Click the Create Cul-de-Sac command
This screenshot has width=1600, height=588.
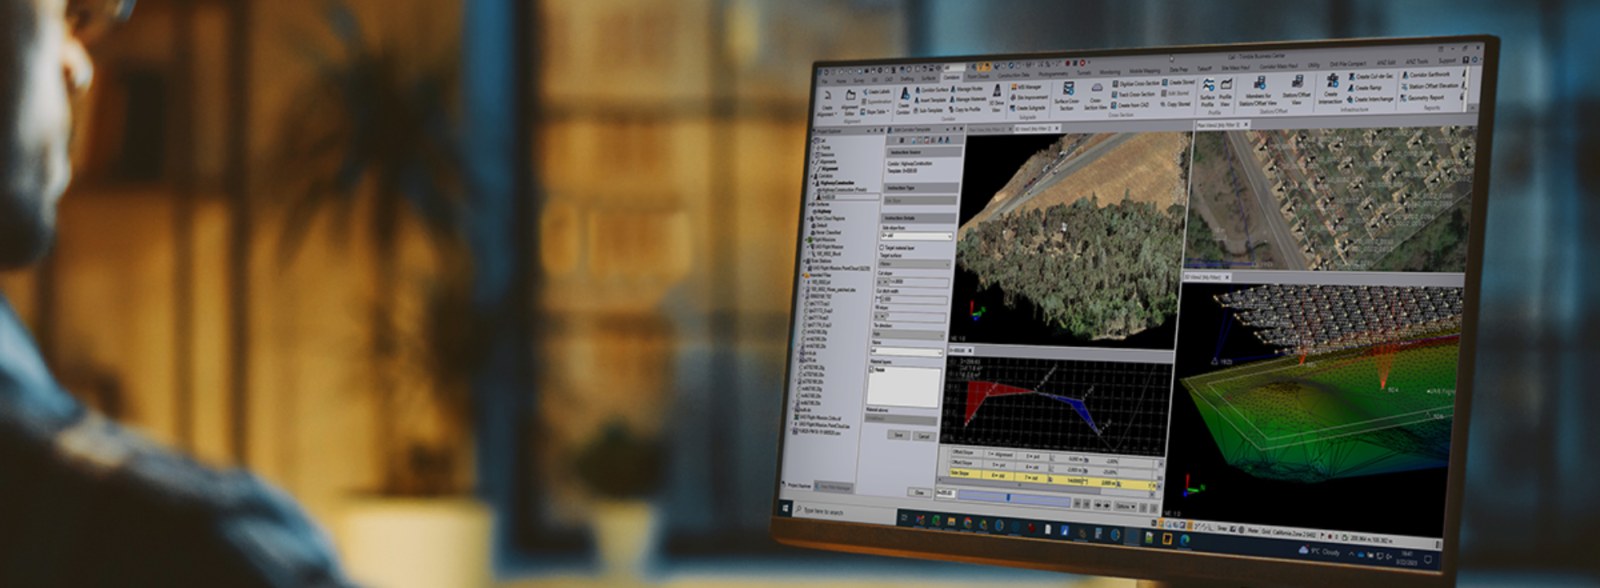(1371, 77)
